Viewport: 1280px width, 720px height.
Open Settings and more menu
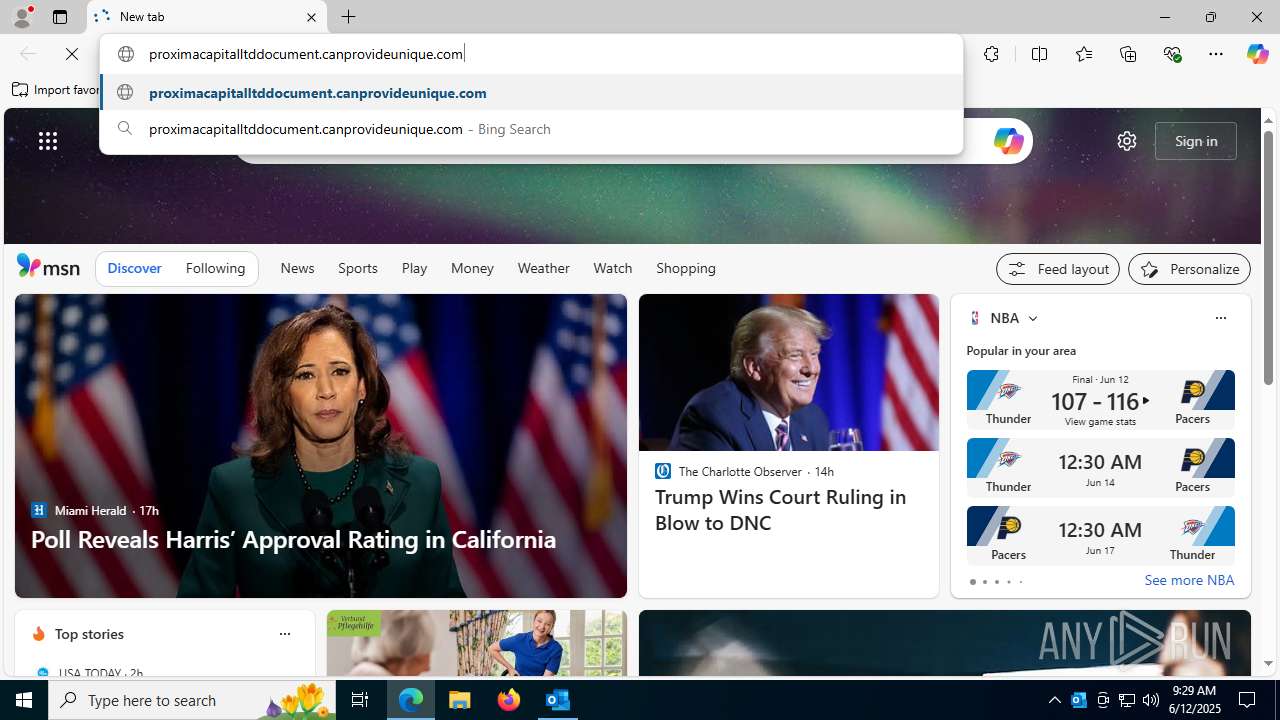[x=1216, y=54]
